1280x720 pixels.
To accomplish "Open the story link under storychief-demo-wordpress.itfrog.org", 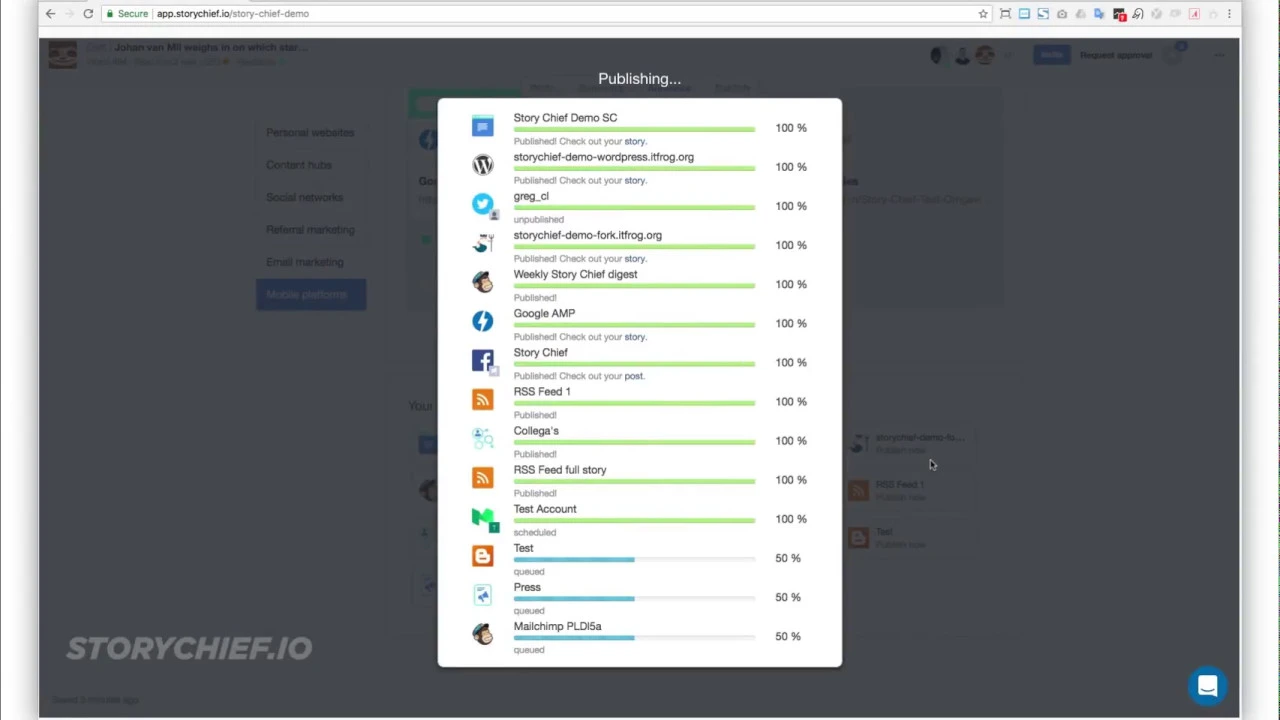I will pyautogui.click(x=635, y=181).
